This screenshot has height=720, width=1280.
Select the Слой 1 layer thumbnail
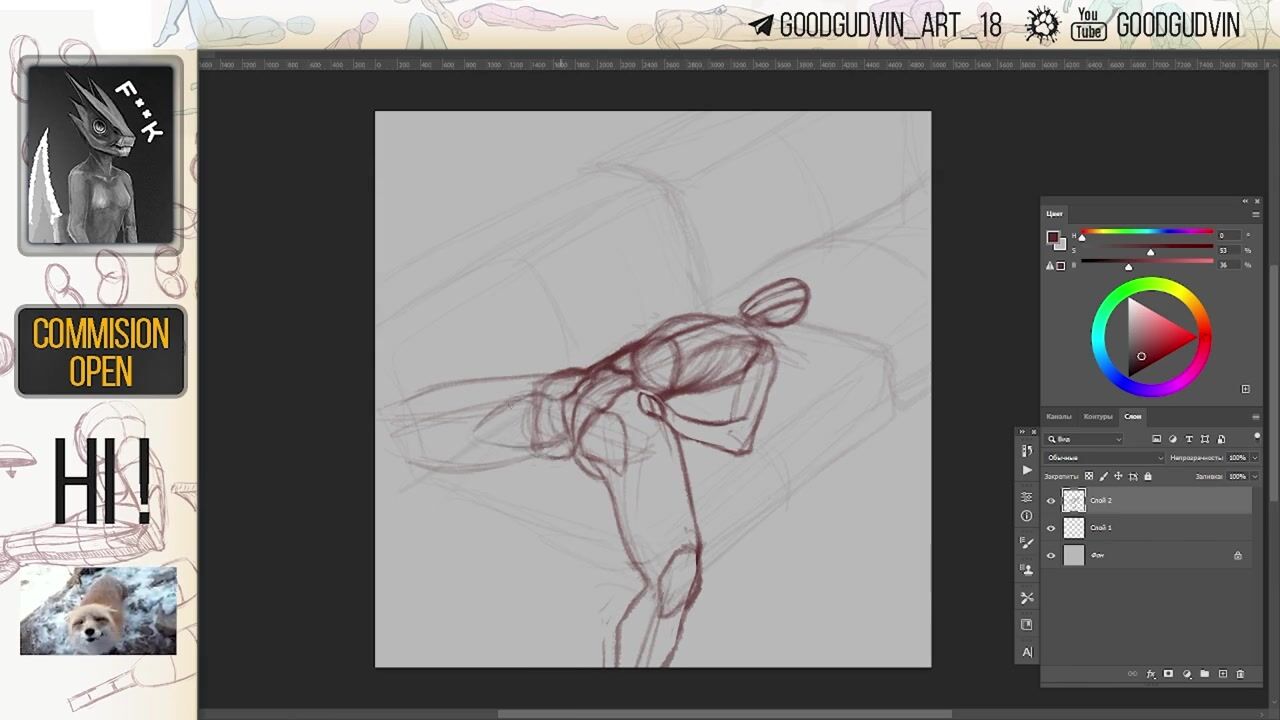coord(1074,528)
